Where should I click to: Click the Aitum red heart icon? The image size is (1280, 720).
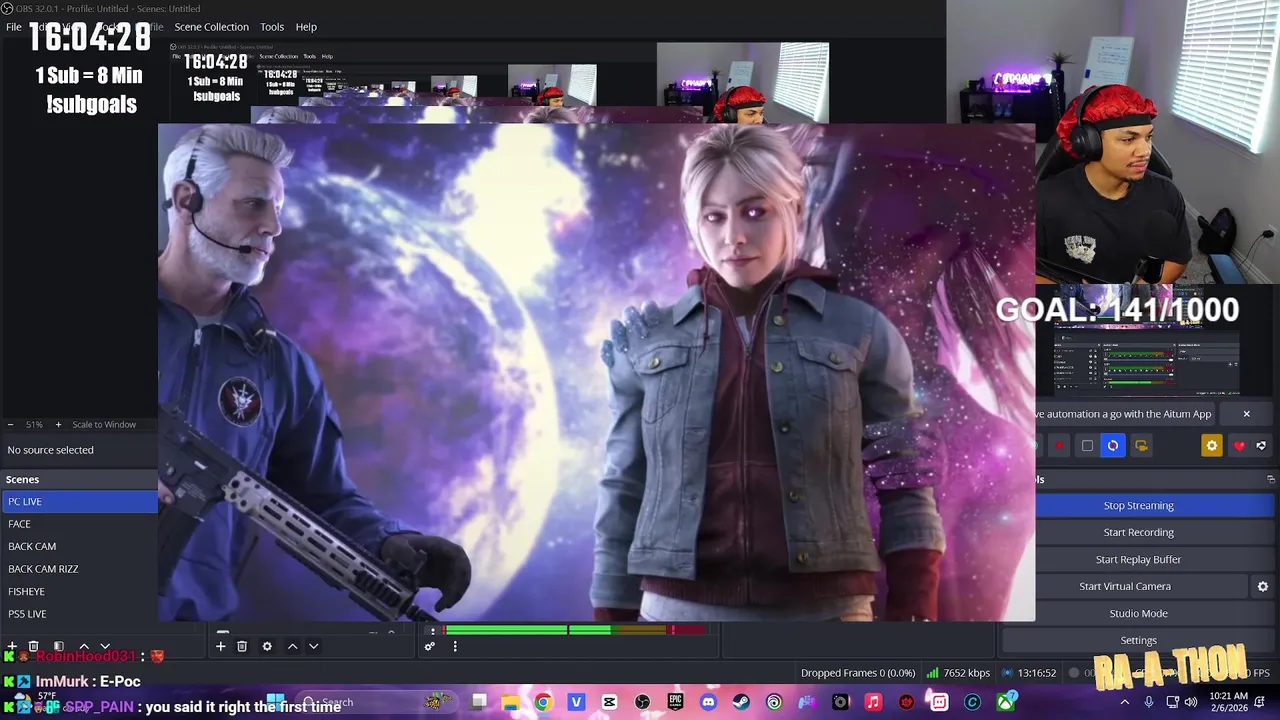pyautogui.click(x=1239, y=446)
